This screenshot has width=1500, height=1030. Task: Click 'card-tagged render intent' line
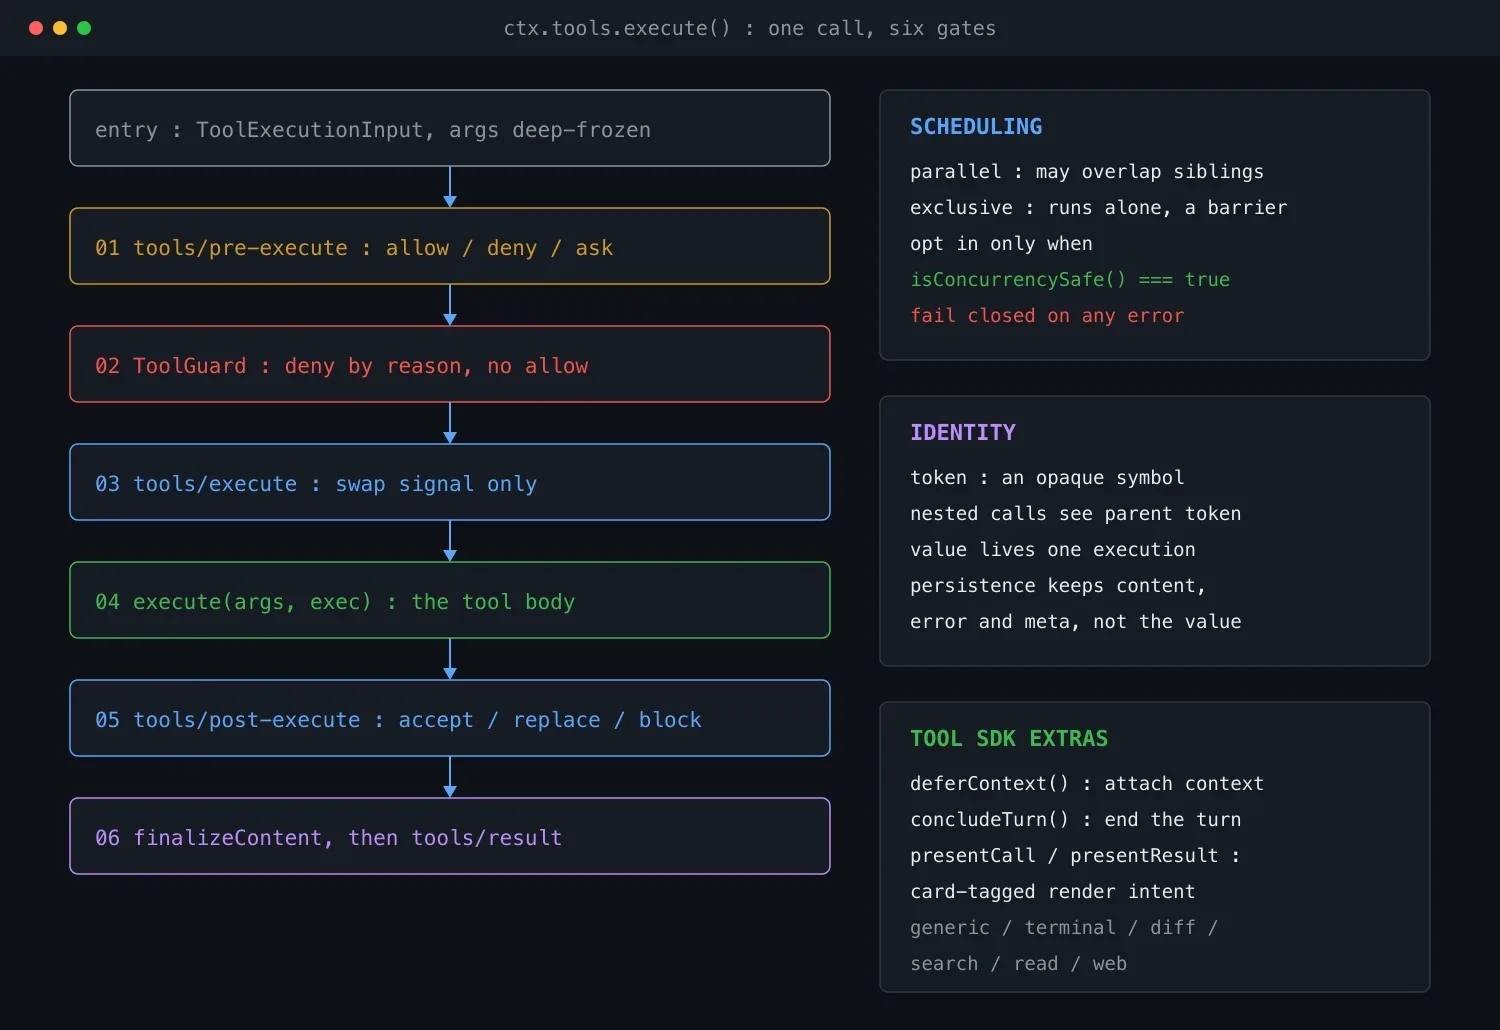pos(1053,892)
